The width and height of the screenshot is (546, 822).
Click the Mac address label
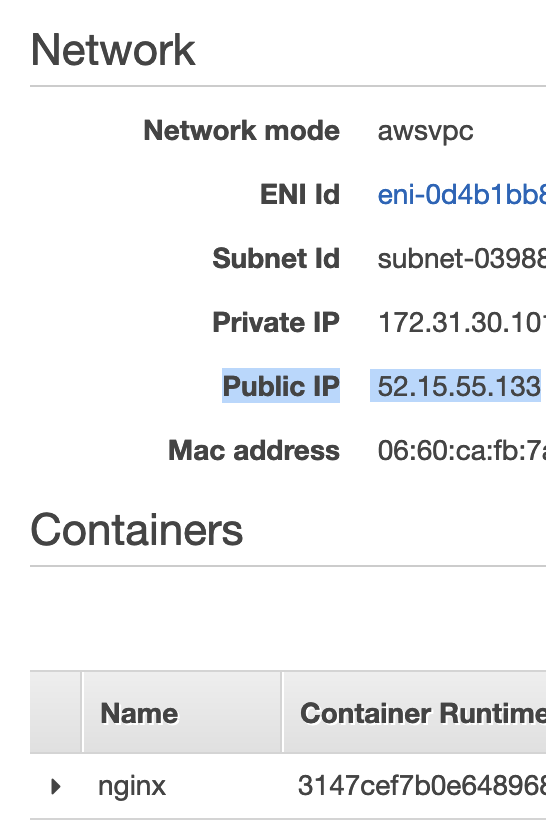254,450
